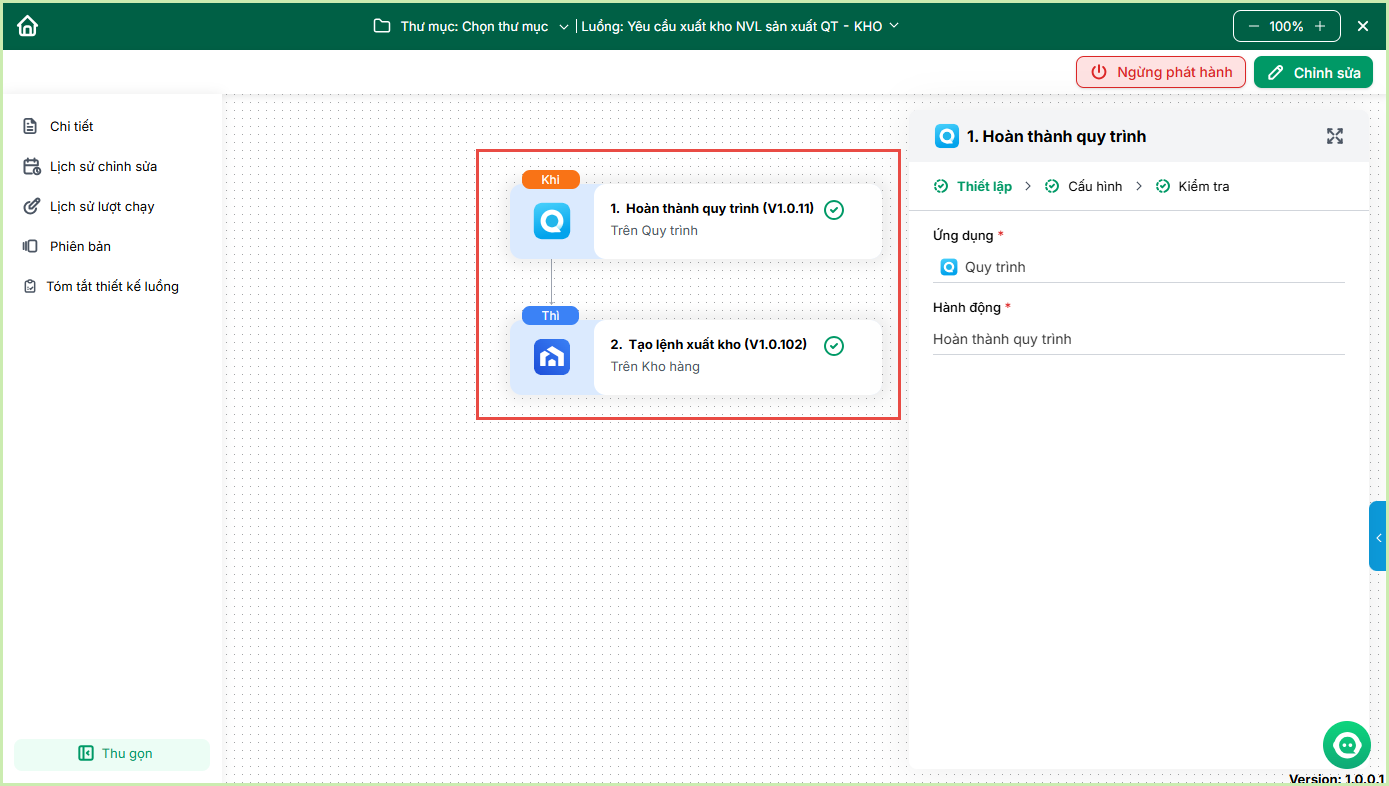Click the expand panel fullscreen icon
This screenshot has height=786, width=1389.
(1334, 136)
